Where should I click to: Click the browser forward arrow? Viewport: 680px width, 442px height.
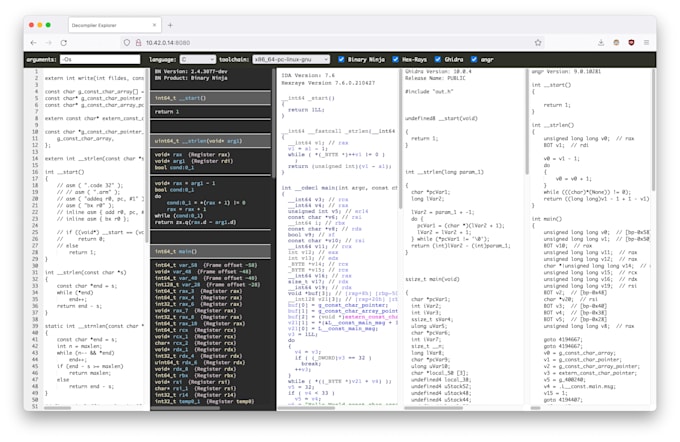point(49,43)
